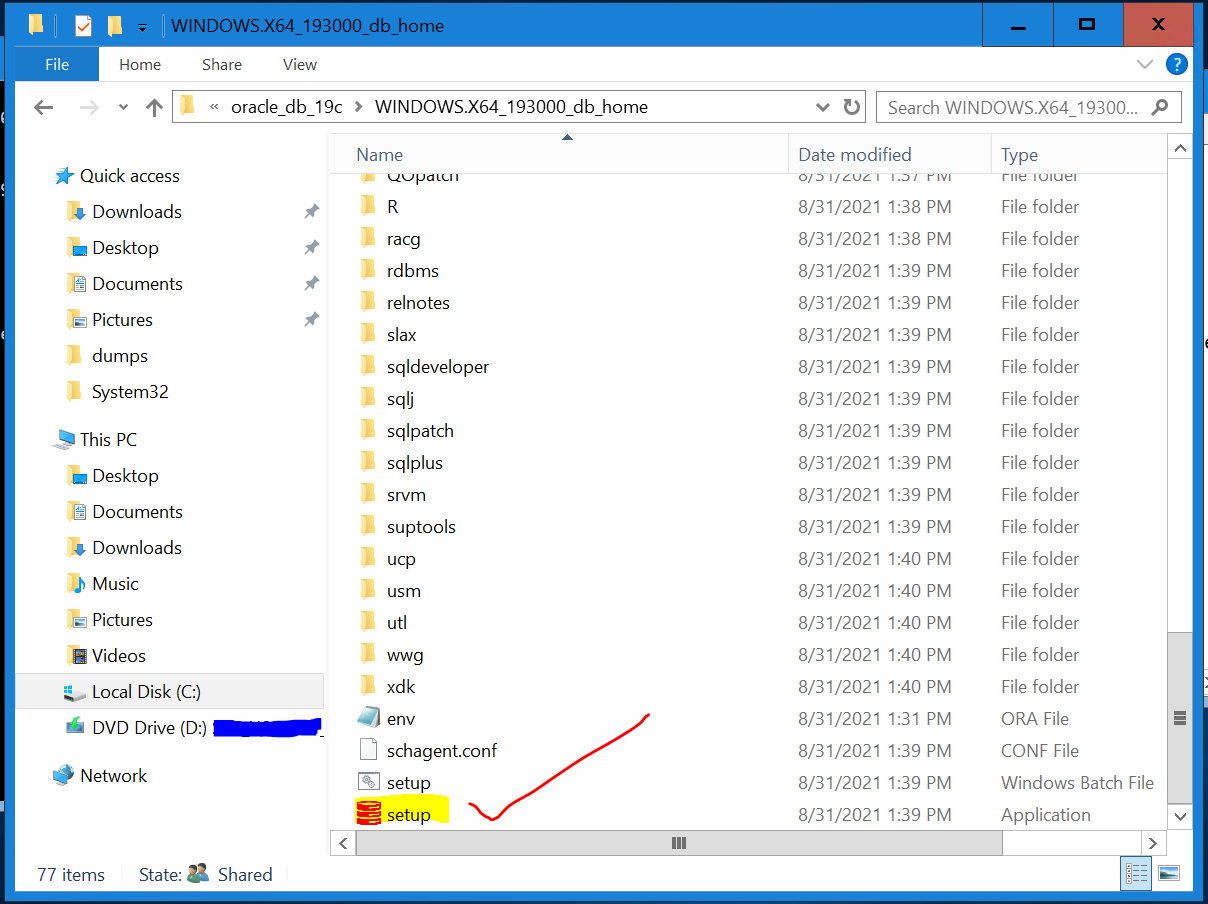Click scroll down arrow of file list
Viewport: 1208px width, 904px height.
[x=1180, y=816]
